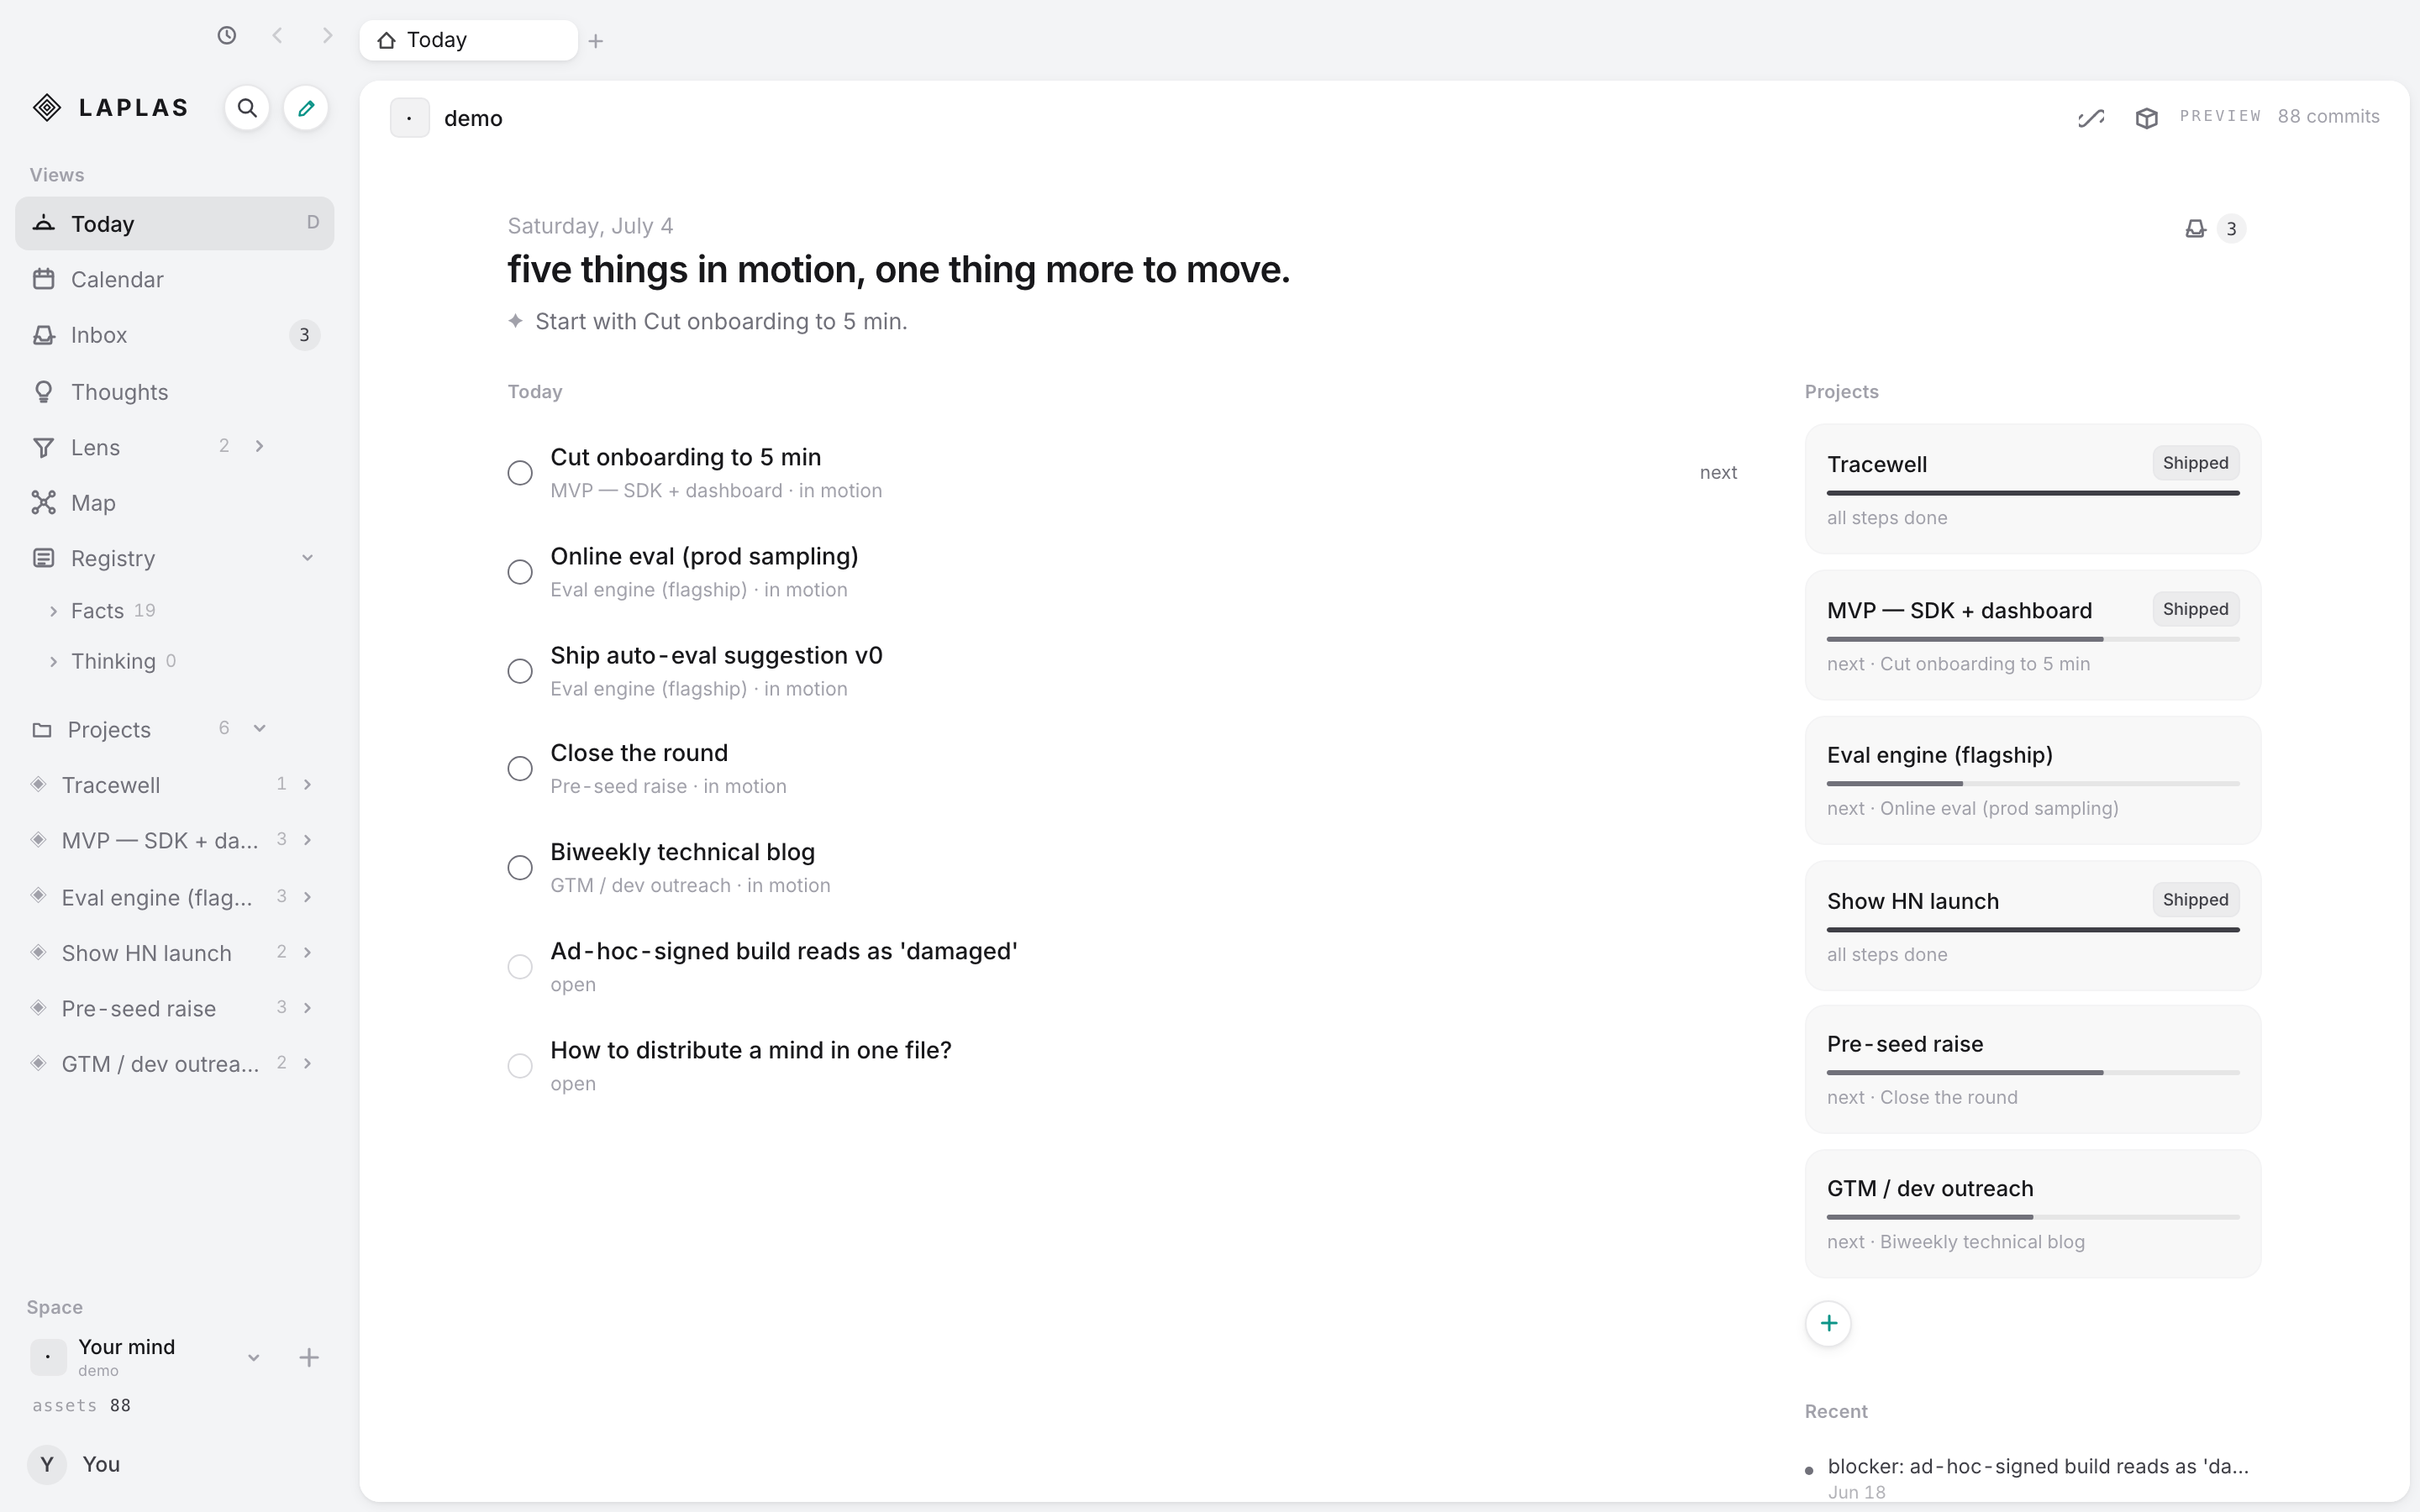The height and width of the screenshot is (1512, 2420).
Task: Click MVP — SDK + dashboard progress bar
Action: (x=2032, y=639)
